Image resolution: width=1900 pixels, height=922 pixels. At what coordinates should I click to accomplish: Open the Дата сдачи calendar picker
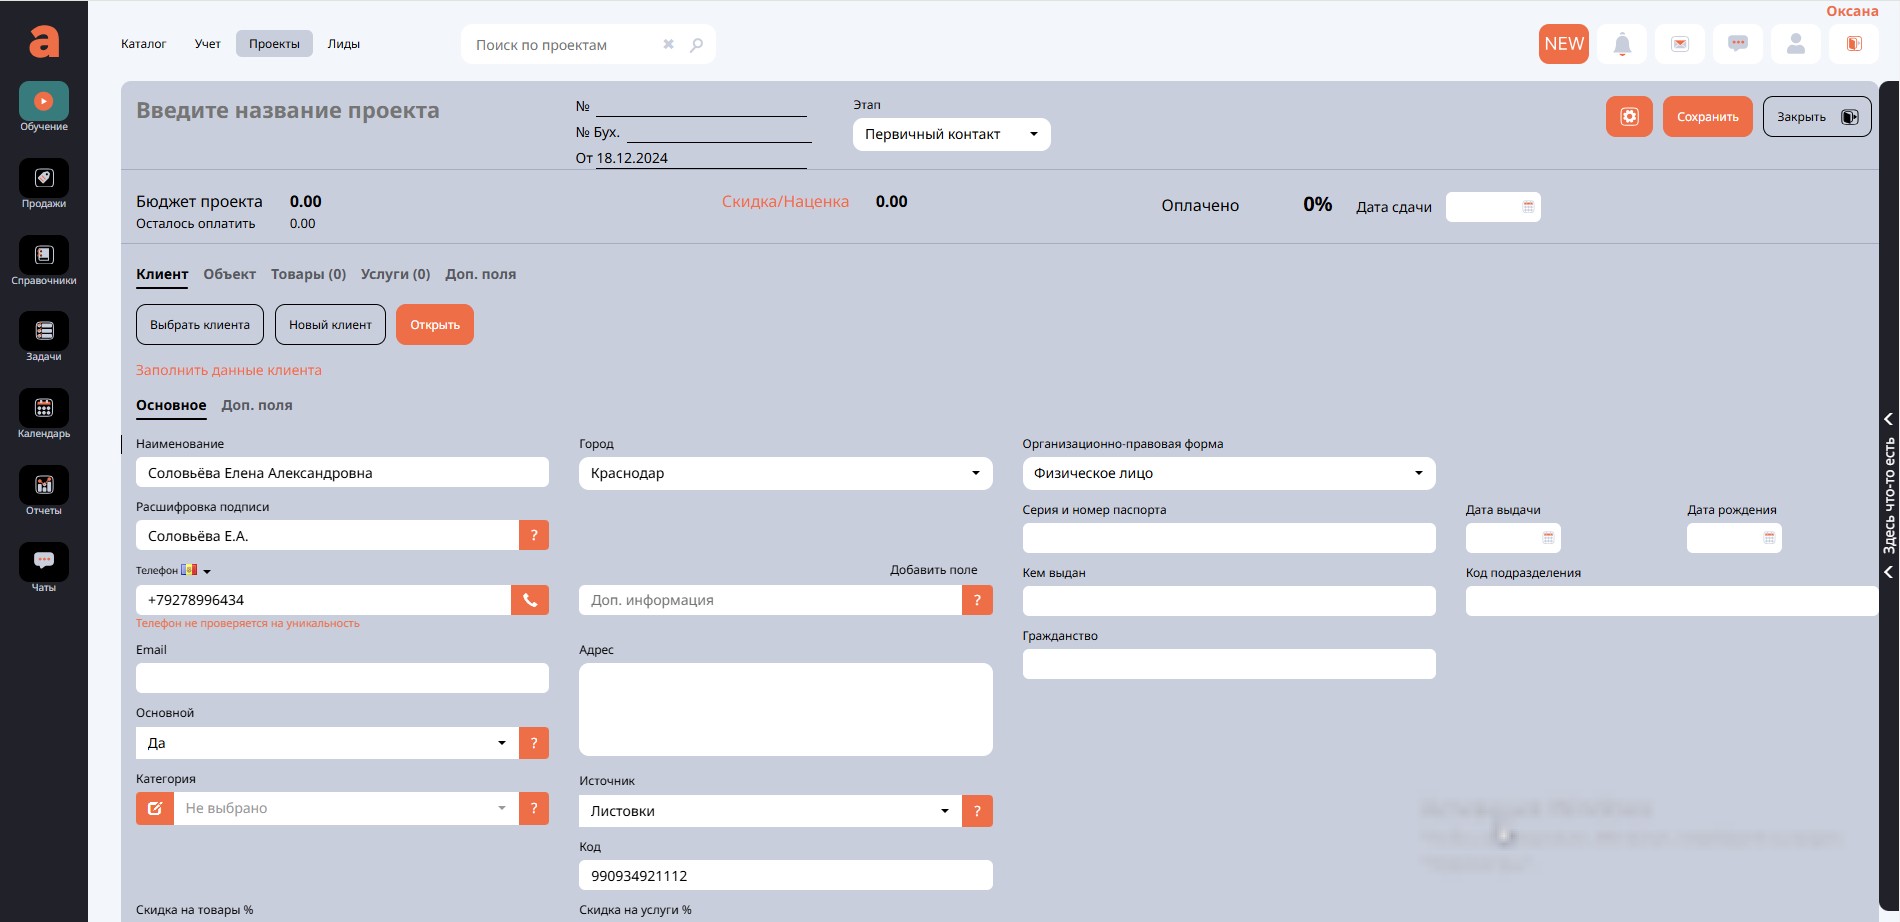point(1527,207)
